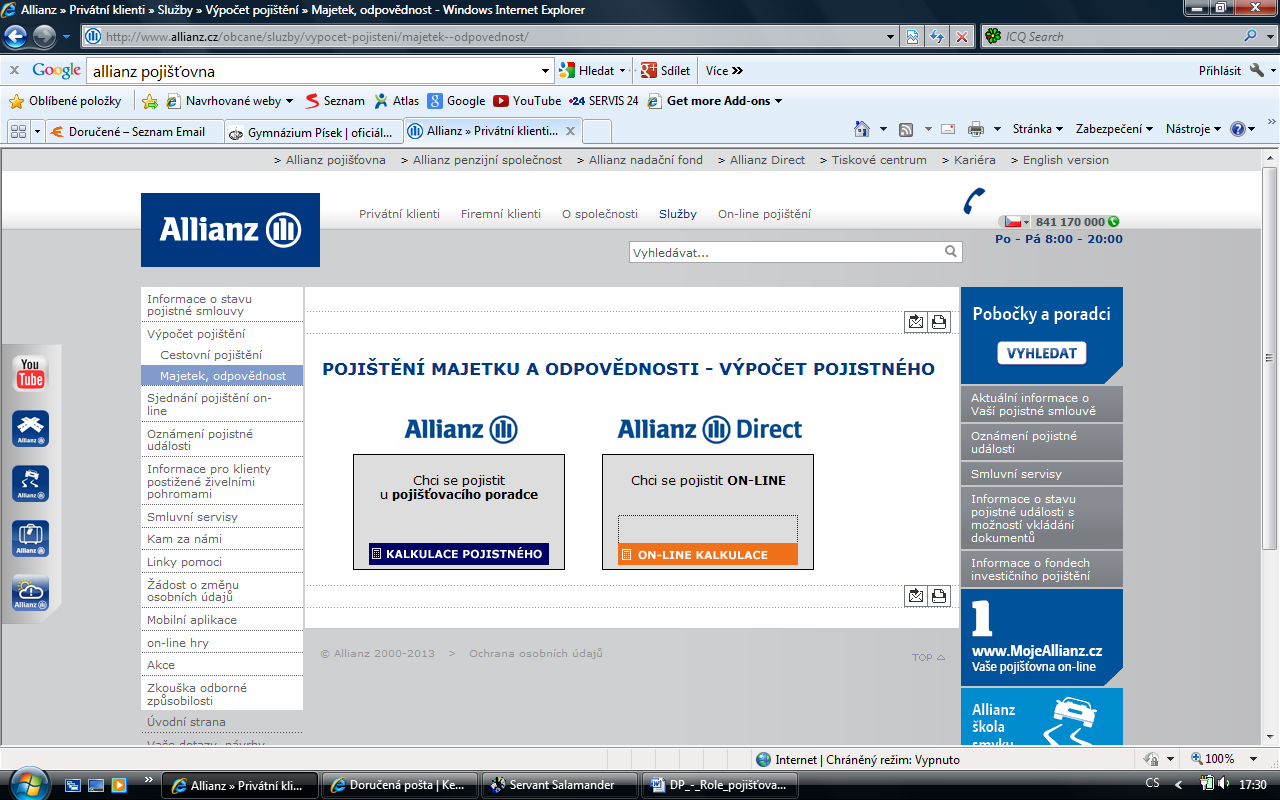The width and height of the screenshot is (1280, 800).
Task: Open On-line pojištění in main navigation
Action: (x=764, y=214)
